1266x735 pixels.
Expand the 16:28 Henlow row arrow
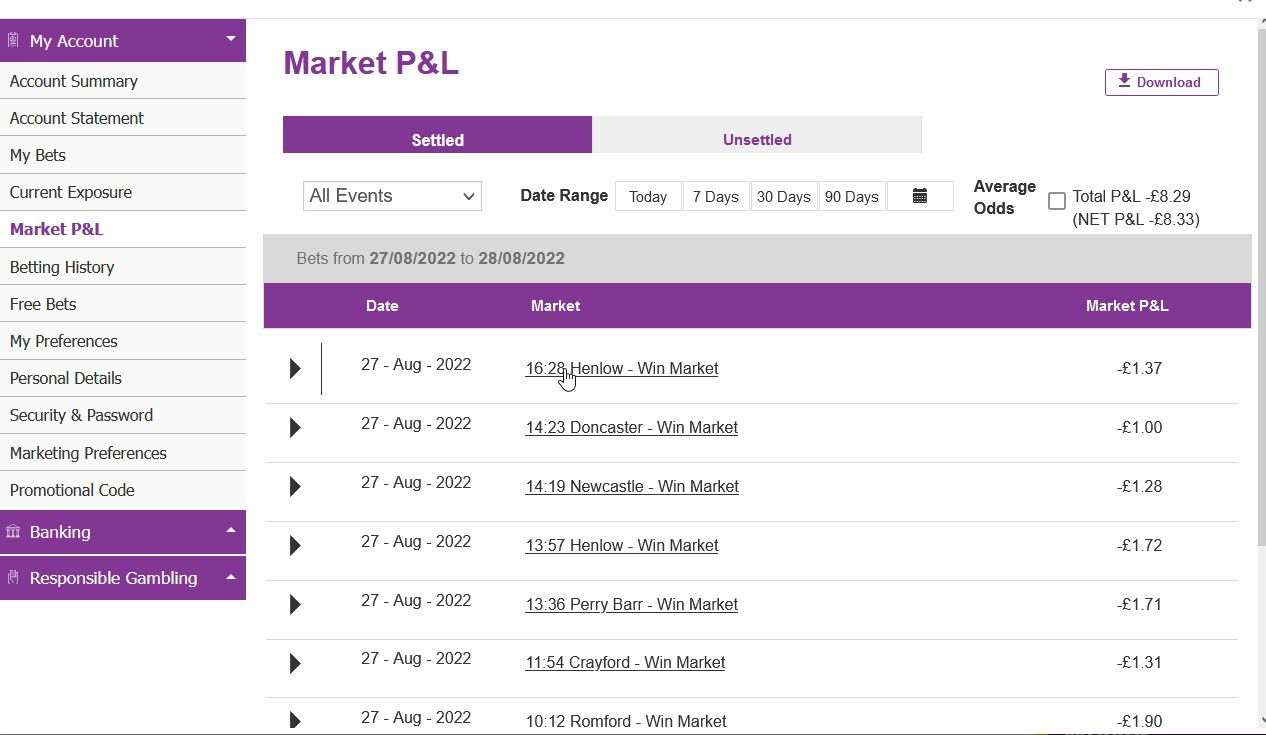[x=295, y=369]
